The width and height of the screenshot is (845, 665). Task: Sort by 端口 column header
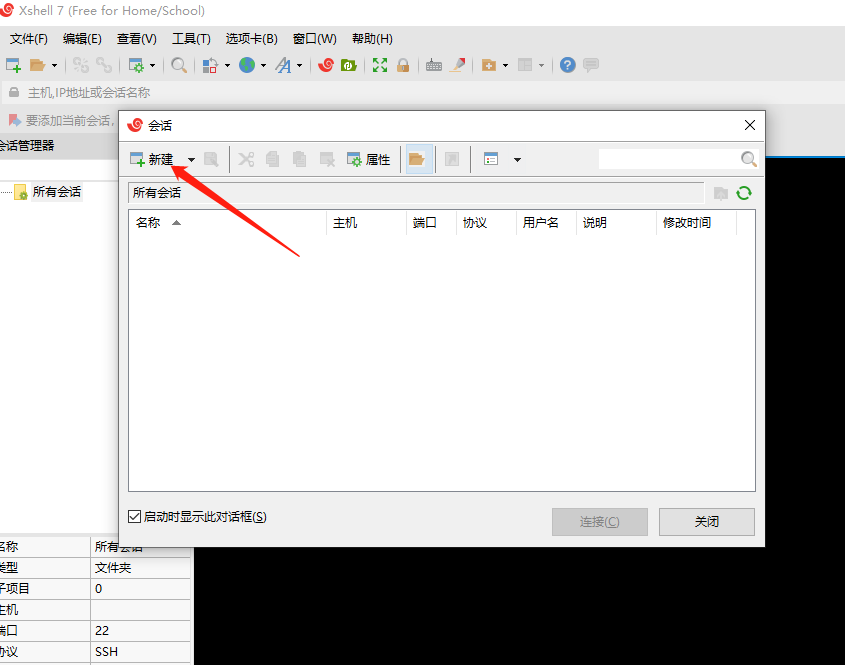point(431,223)
